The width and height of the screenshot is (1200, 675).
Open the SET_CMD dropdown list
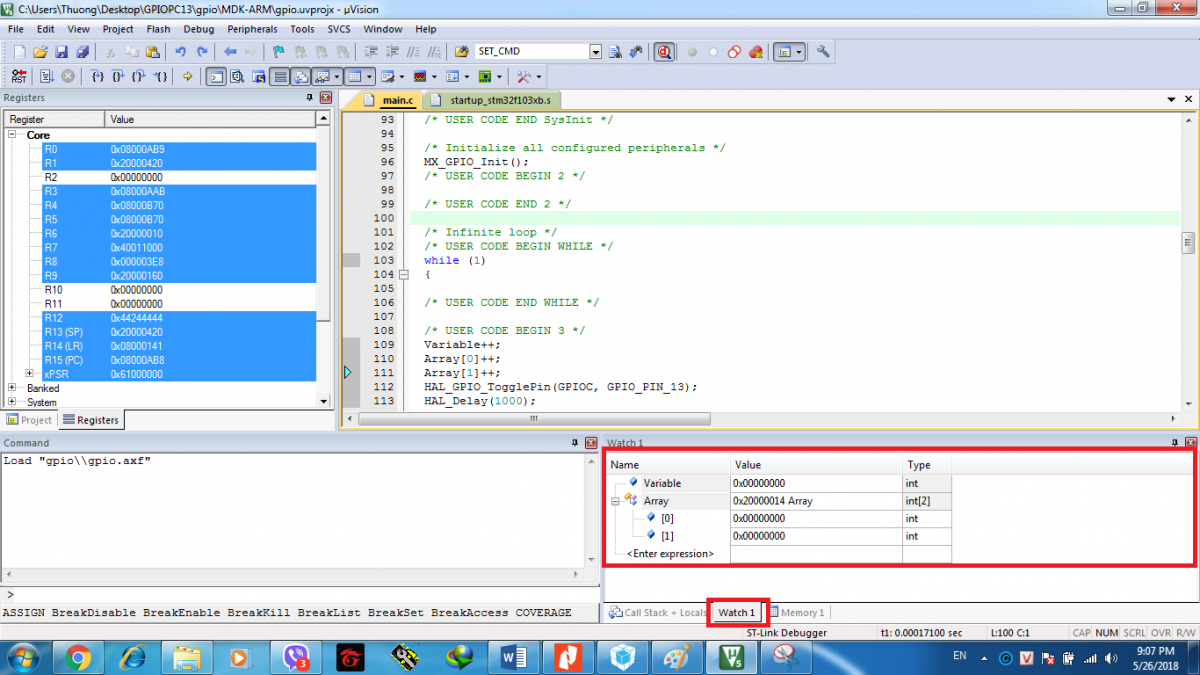coord(596,51)
